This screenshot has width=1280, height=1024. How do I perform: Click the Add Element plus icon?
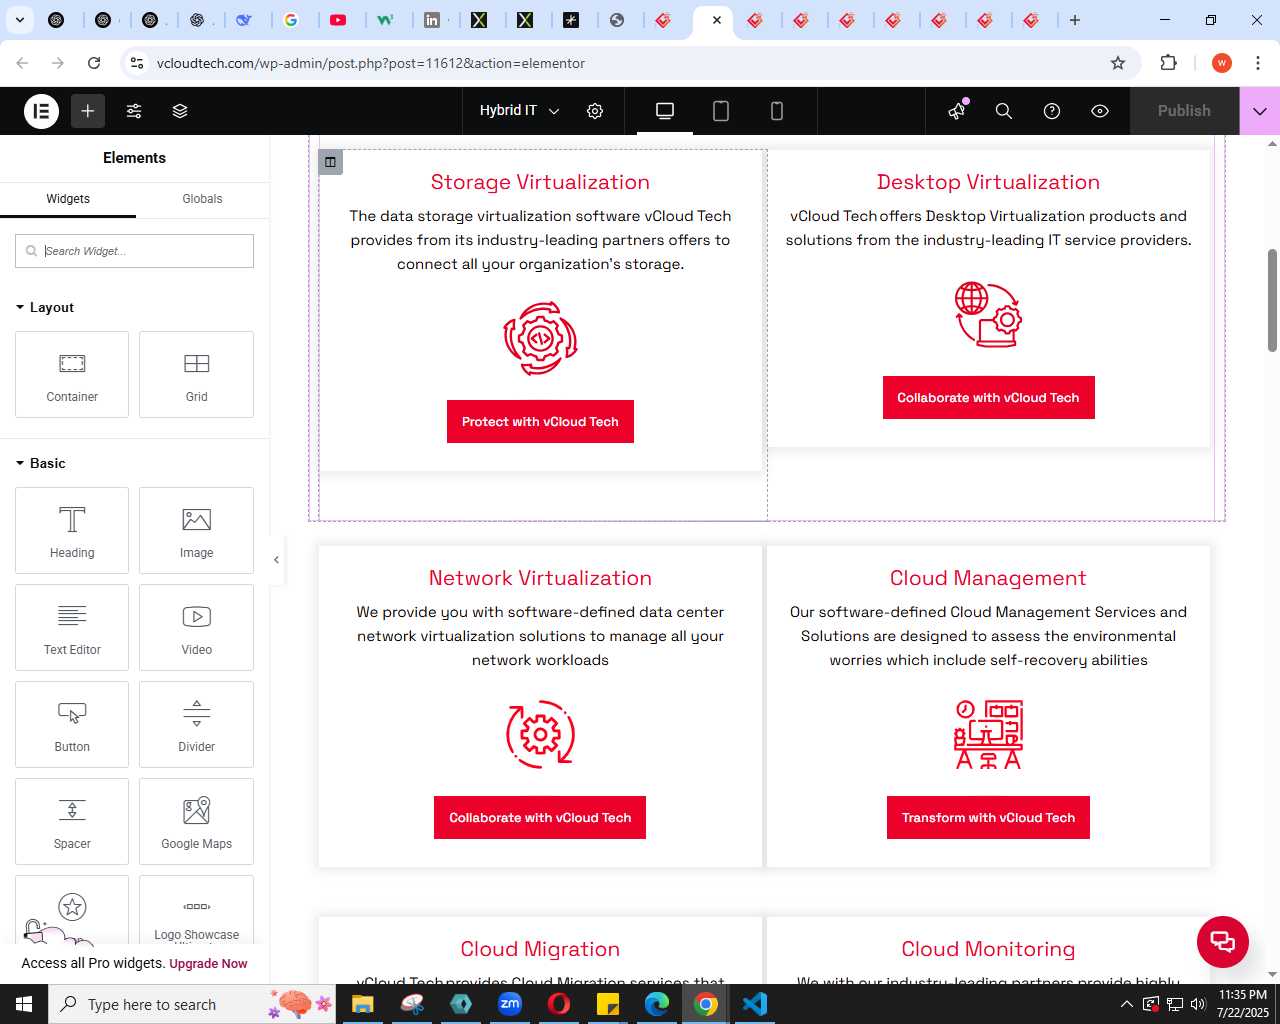pos(88,111)
